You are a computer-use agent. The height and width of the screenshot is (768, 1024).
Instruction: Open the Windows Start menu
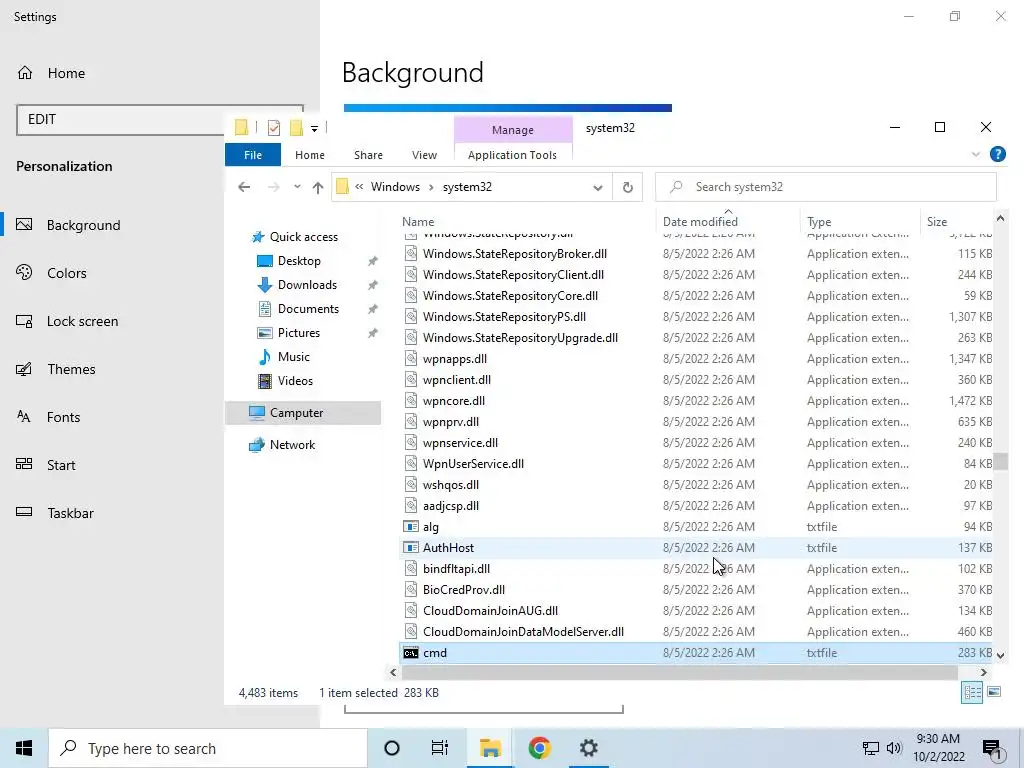point(24,748)
